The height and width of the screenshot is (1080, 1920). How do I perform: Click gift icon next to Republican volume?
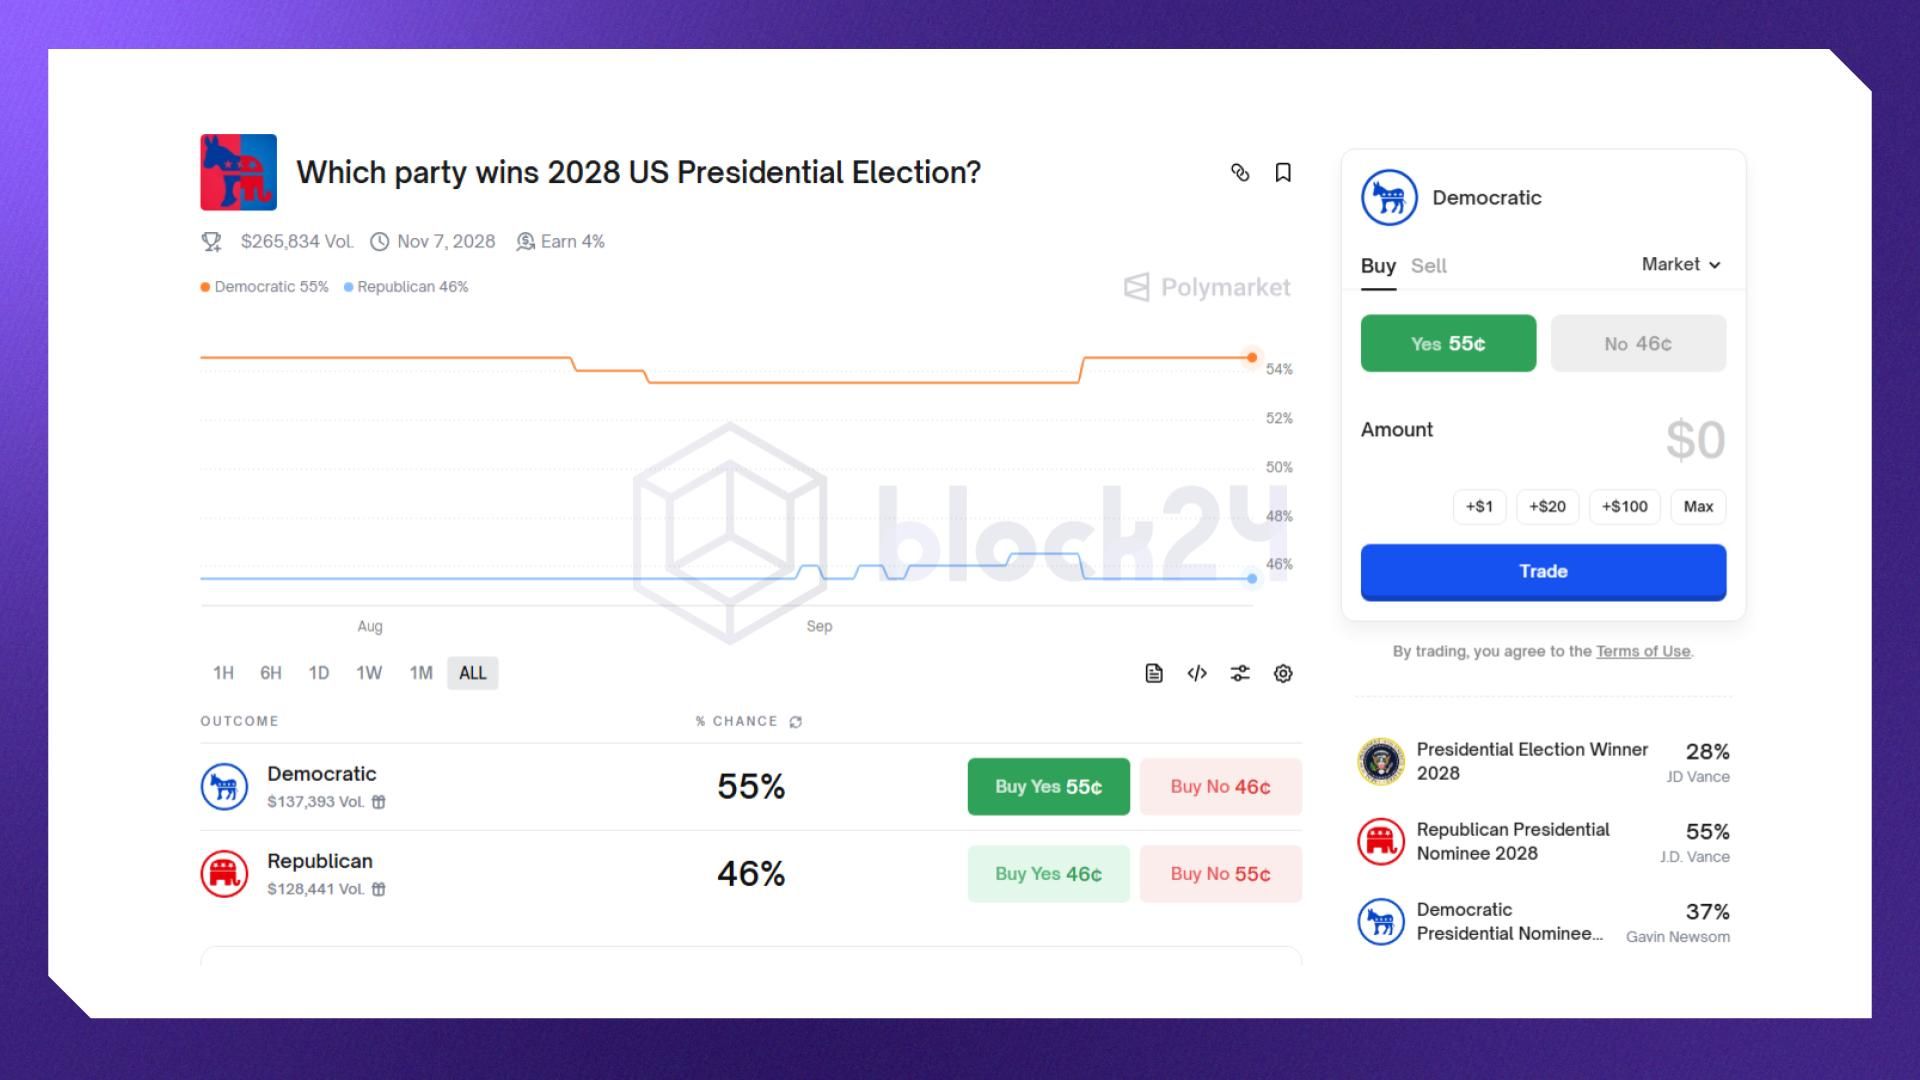click(379, 889)
